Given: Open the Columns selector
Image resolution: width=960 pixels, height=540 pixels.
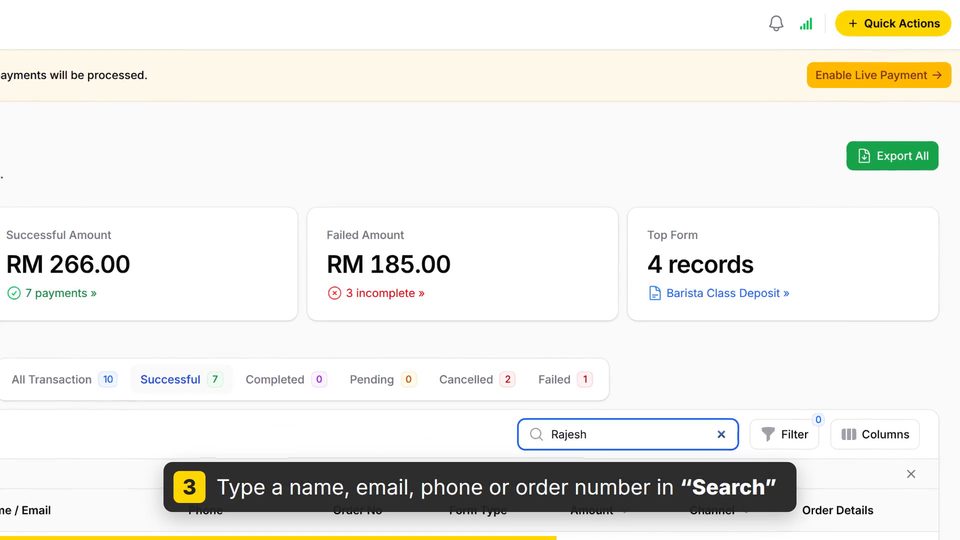Looking at the screenshot, I should click(875, 434).
